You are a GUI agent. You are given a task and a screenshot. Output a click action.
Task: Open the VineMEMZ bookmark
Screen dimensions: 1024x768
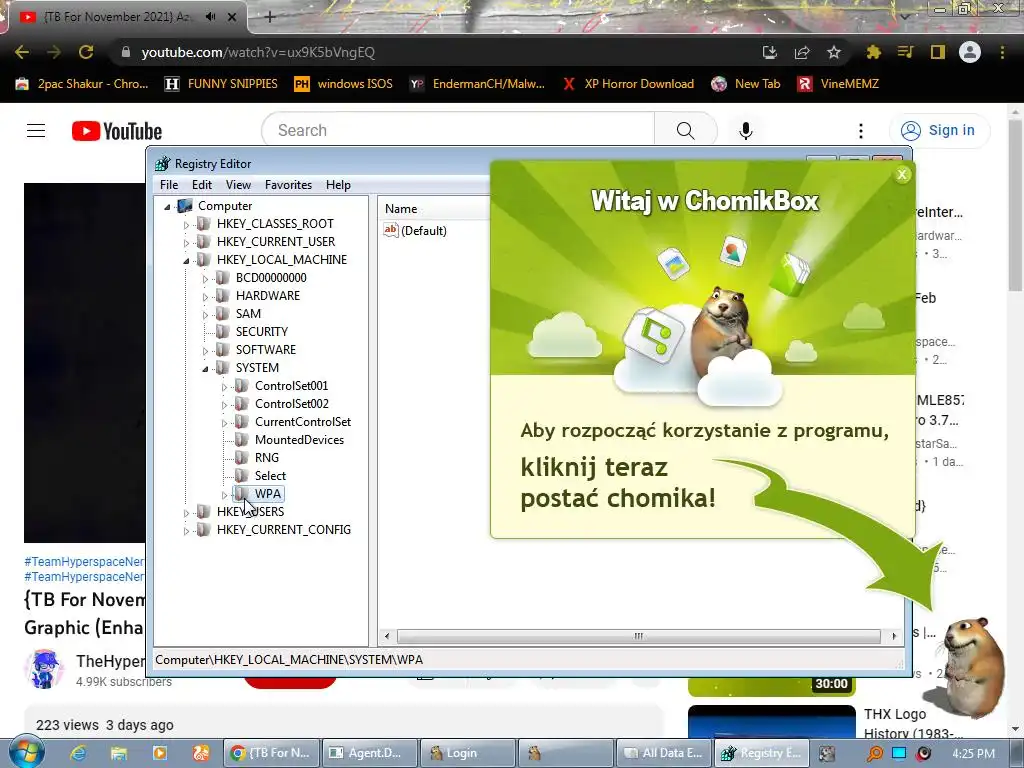[x=839, y=84]
